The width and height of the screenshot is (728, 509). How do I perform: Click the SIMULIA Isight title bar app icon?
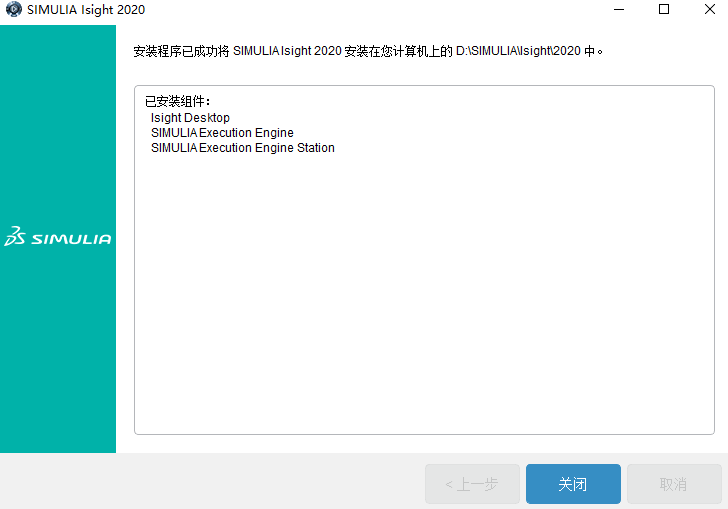click(13, 10)
